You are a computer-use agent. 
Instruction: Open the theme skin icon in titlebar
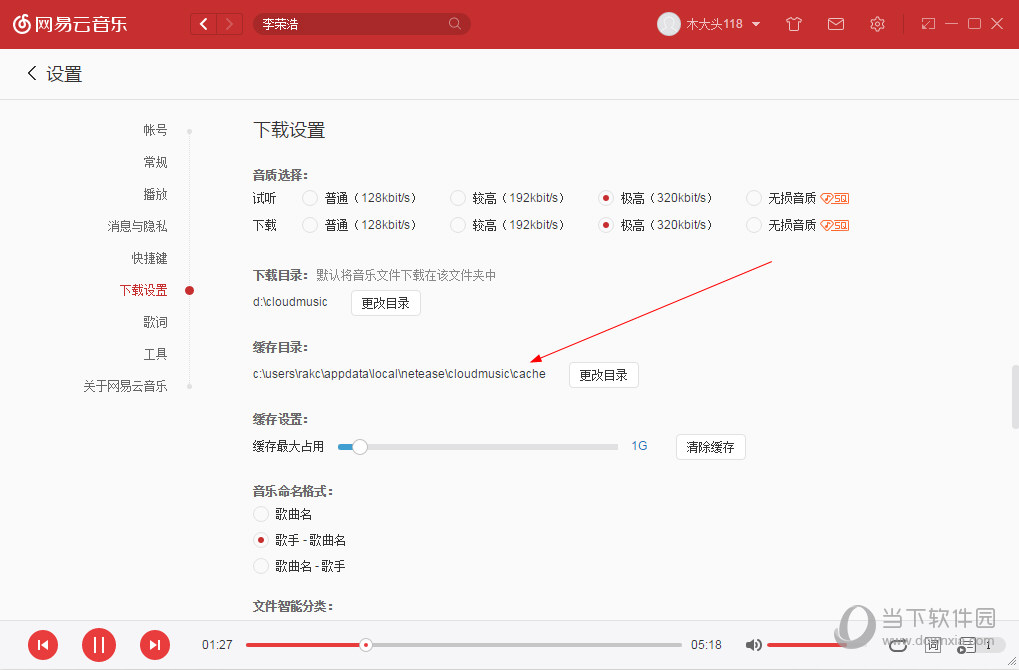(x=793, y=23)
